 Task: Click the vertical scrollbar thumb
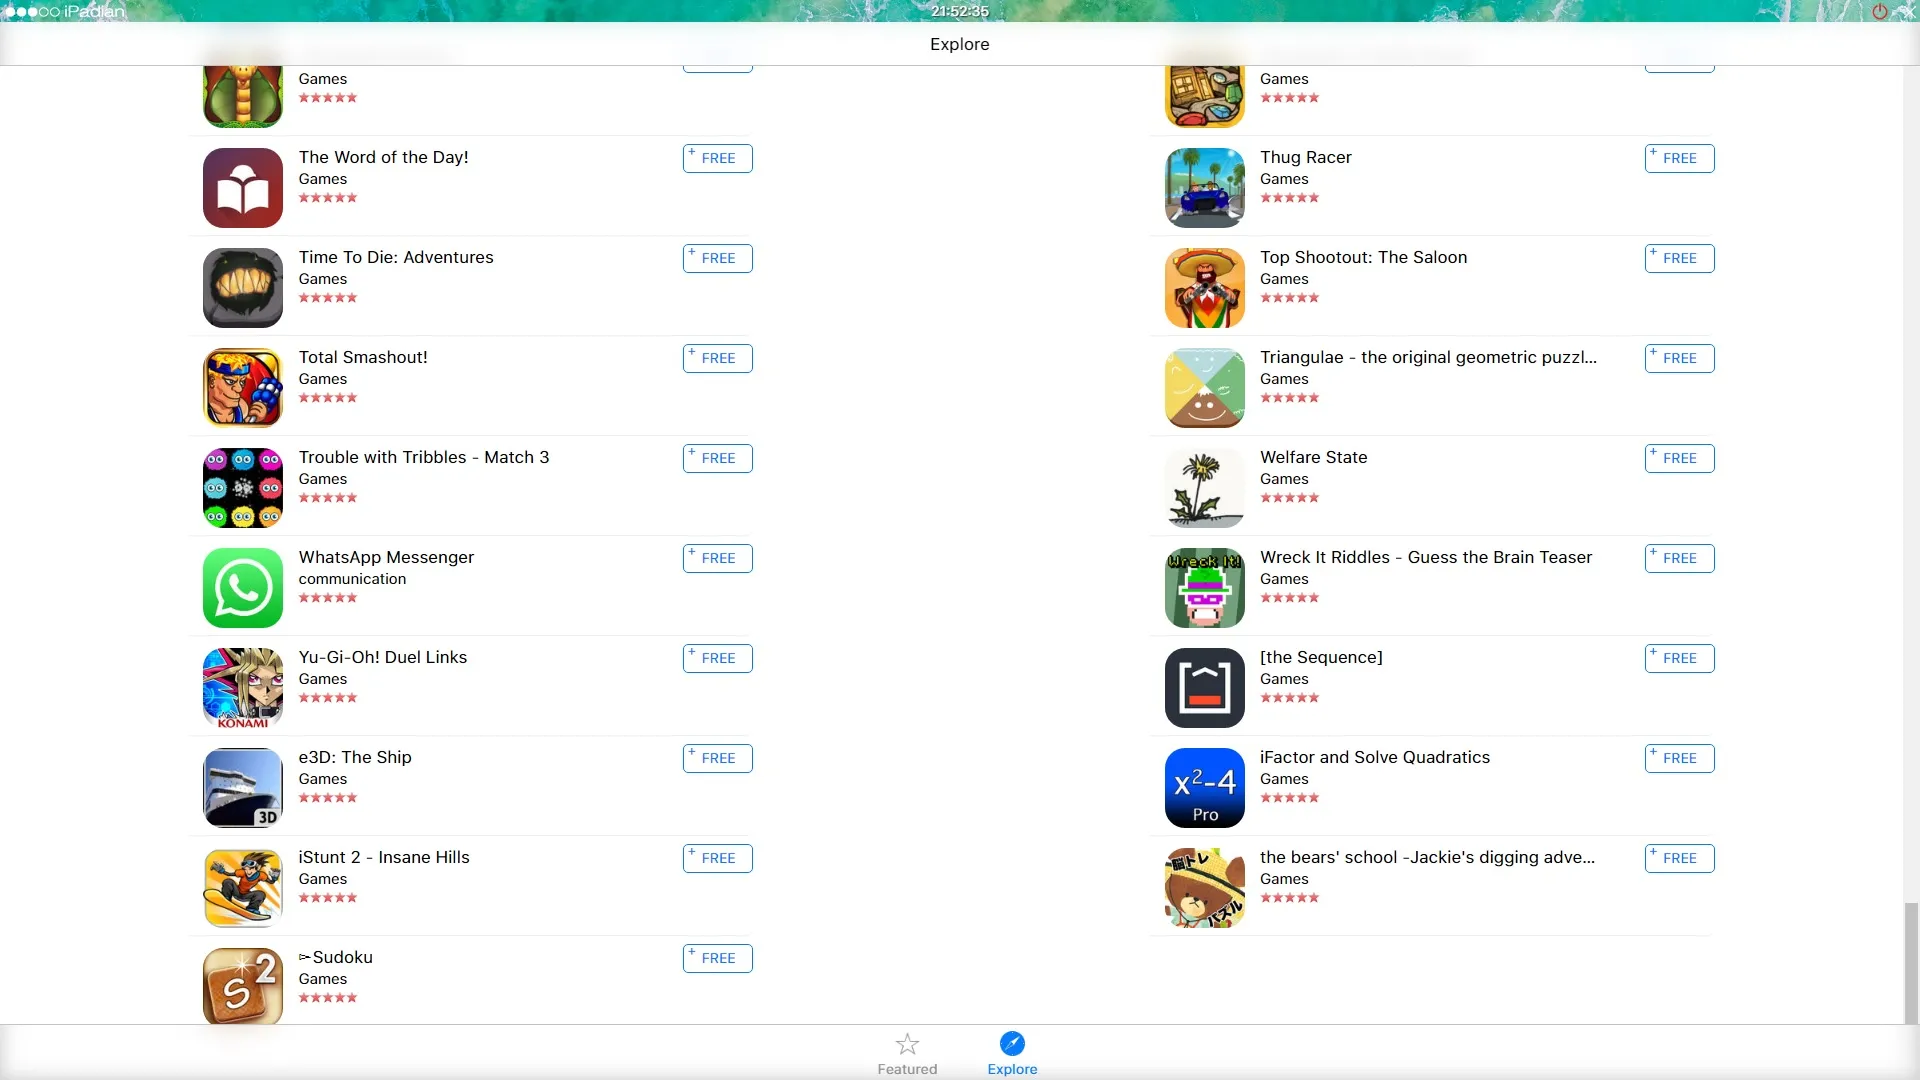[x=1911, y=963]
